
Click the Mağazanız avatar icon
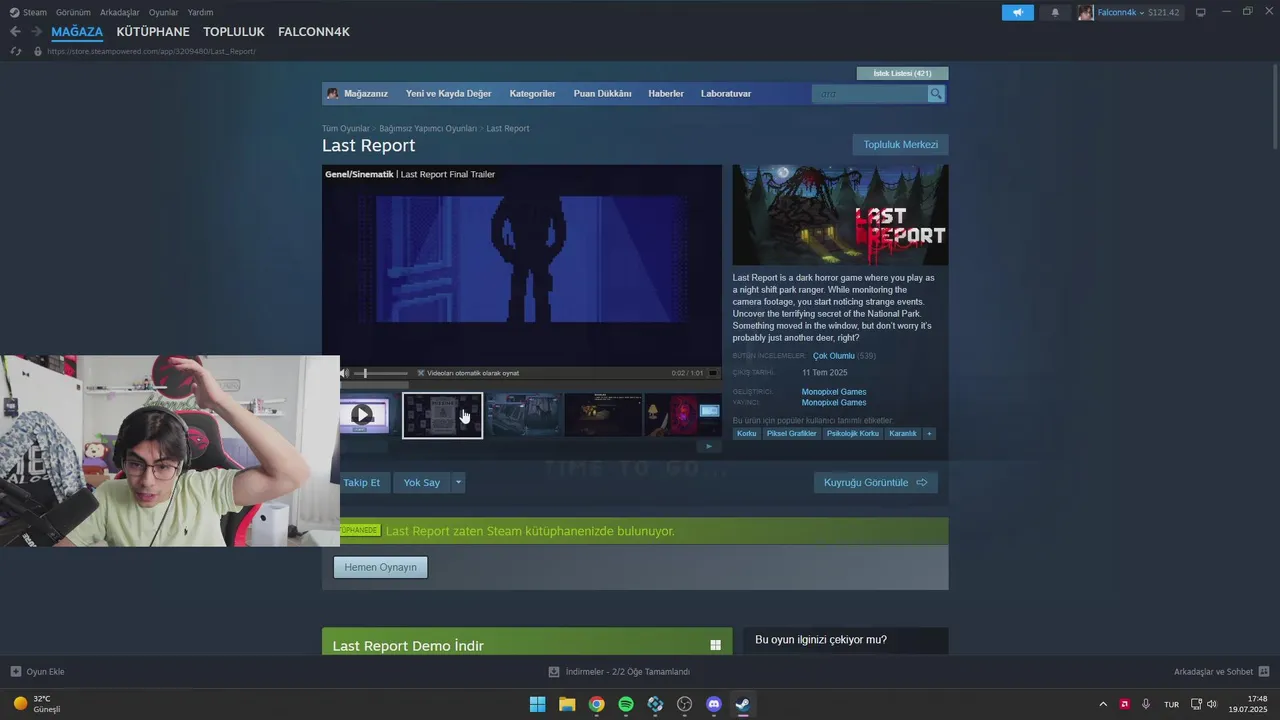point(333,94)
